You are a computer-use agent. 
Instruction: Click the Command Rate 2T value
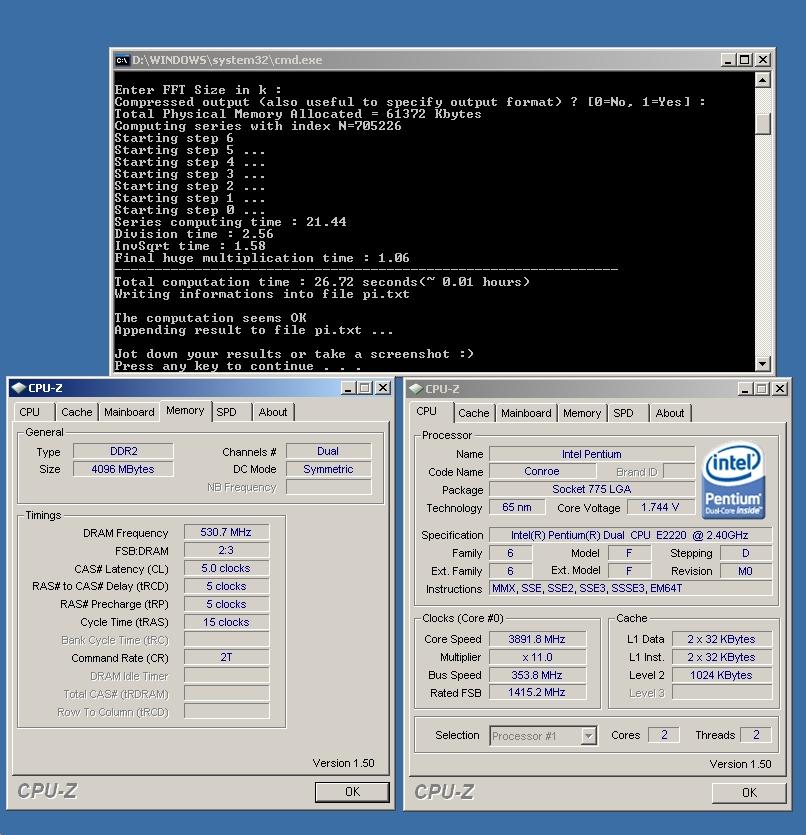[226, 658]
